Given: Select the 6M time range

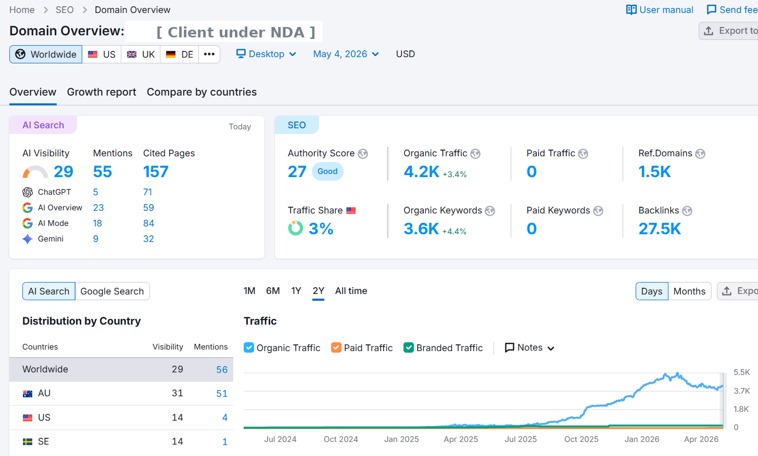Looking at the screenshot, I should (x=273, y=291).
